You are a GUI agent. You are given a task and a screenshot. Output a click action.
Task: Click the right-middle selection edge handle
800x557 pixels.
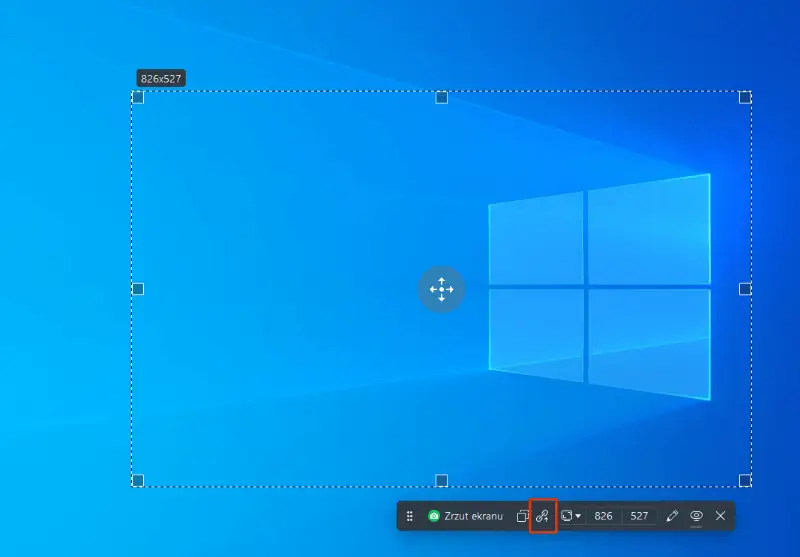tap(745, 289)
